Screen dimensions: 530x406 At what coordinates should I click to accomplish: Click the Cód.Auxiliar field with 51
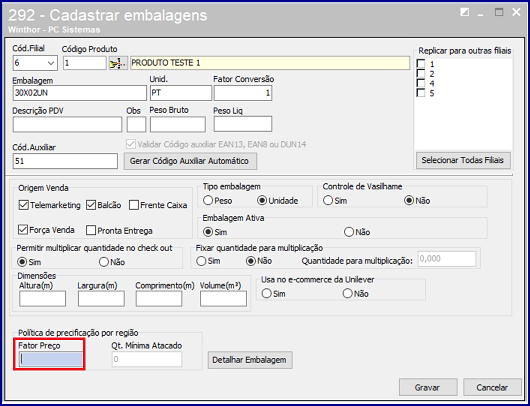[x=65, y=161]
